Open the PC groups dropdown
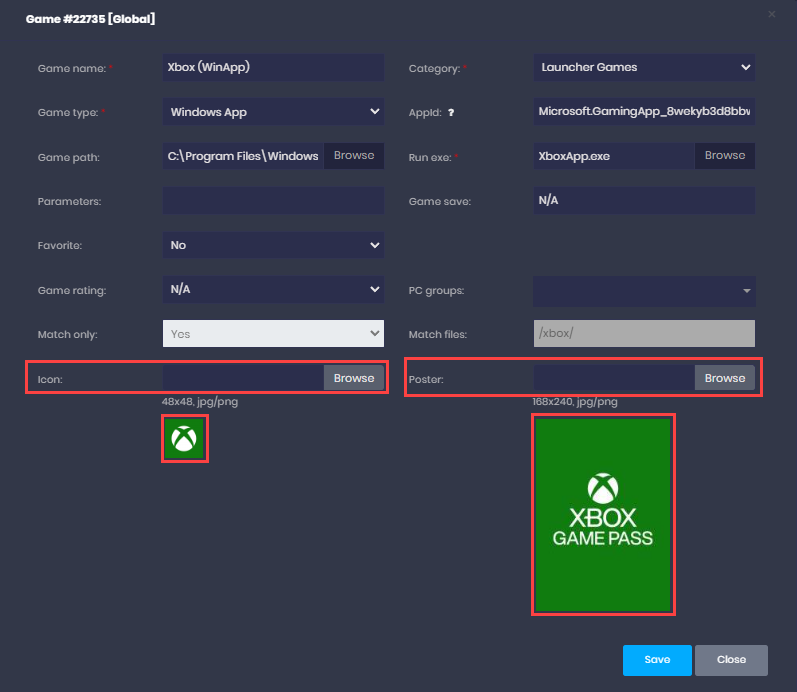 coord(644,290)
